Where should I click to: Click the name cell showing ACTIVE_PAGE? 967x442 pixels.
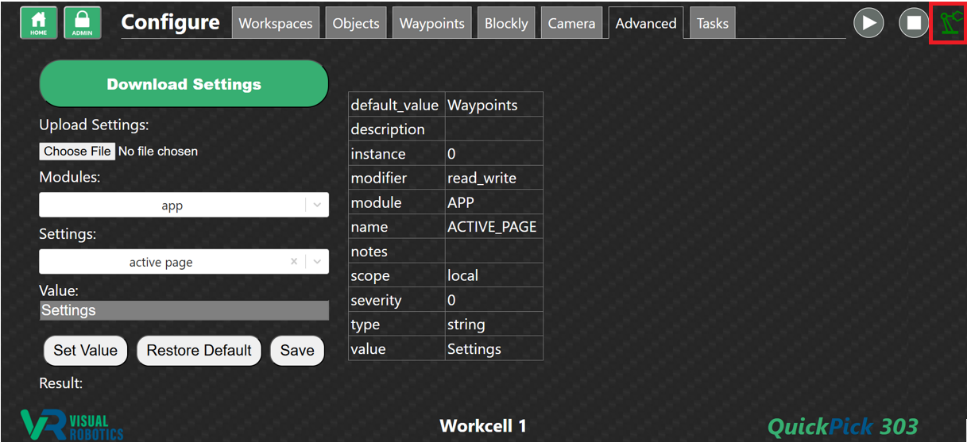tap(494, 227)
